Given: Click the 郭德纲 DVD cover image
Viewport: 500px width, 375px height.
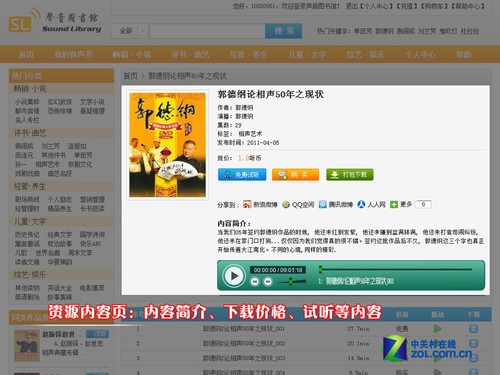Looking at the screenshot, I should pos(167,145).
